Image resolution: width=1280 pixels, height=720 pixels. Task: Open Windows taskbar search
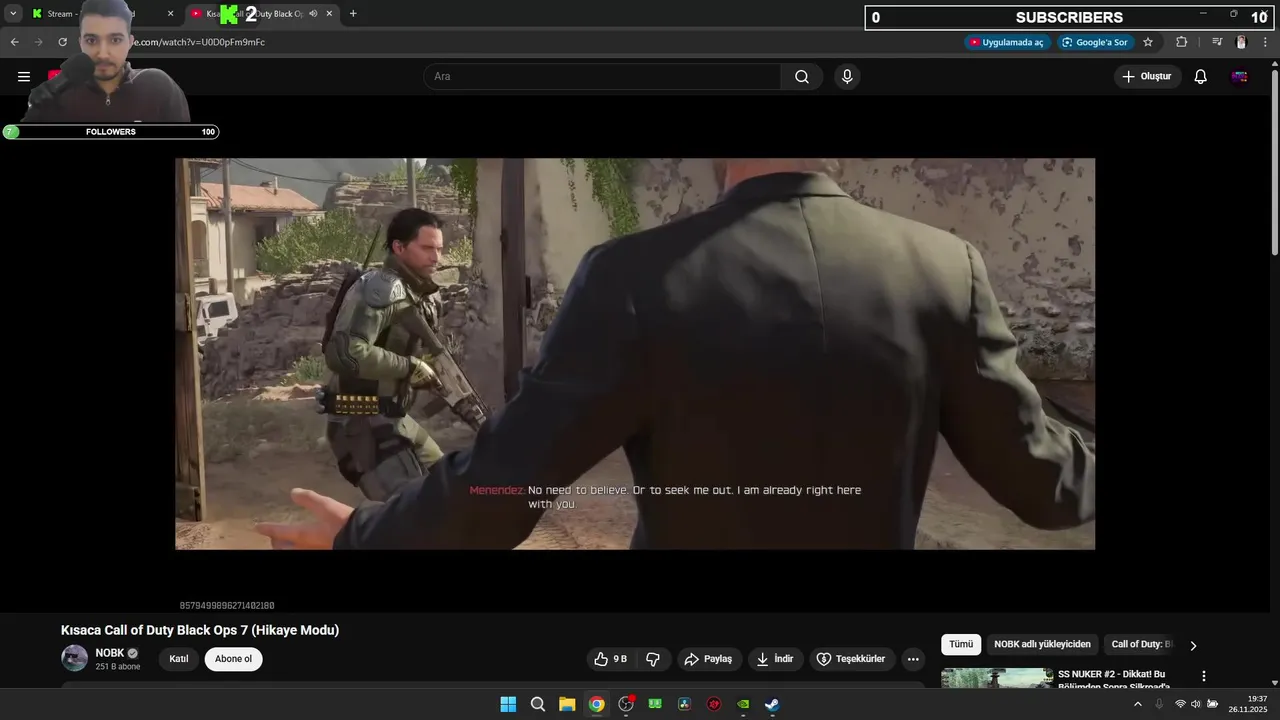coord(538,704)
